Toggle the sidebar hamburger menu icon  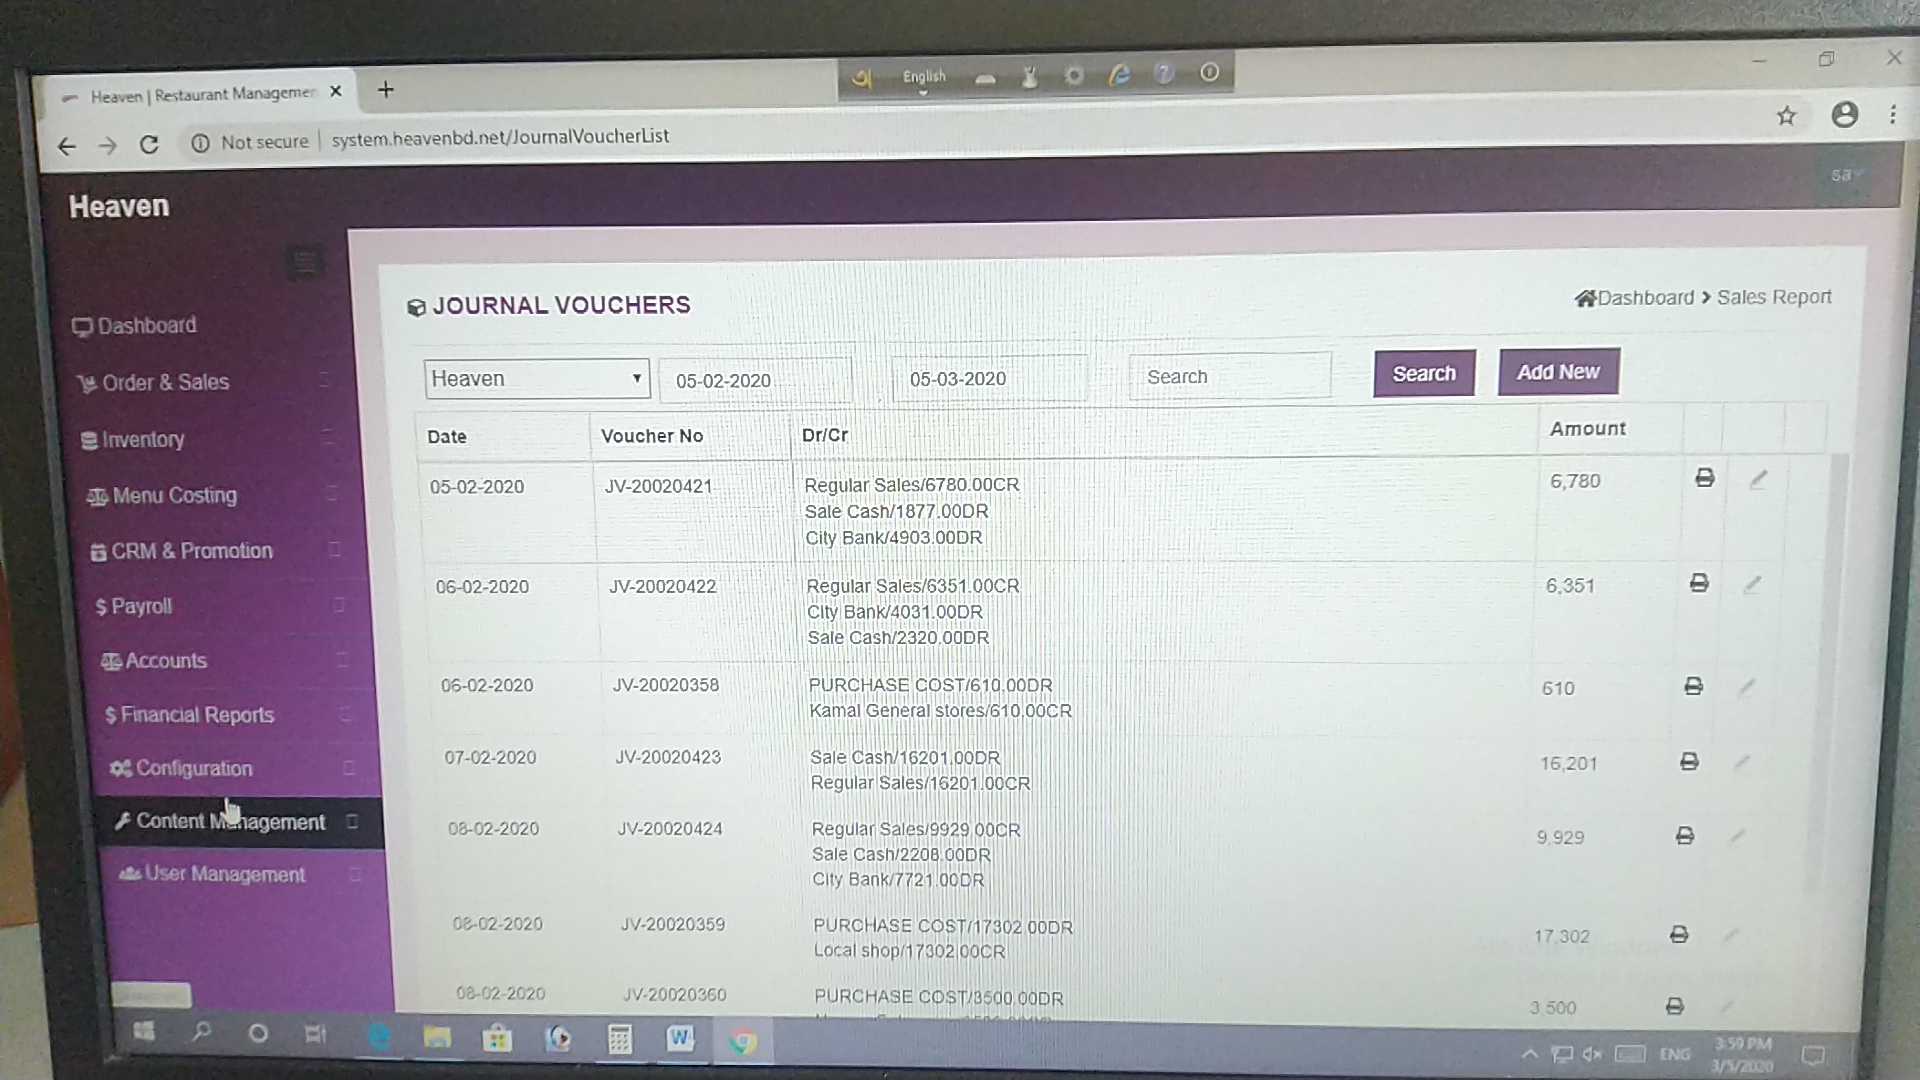point(305,263)
